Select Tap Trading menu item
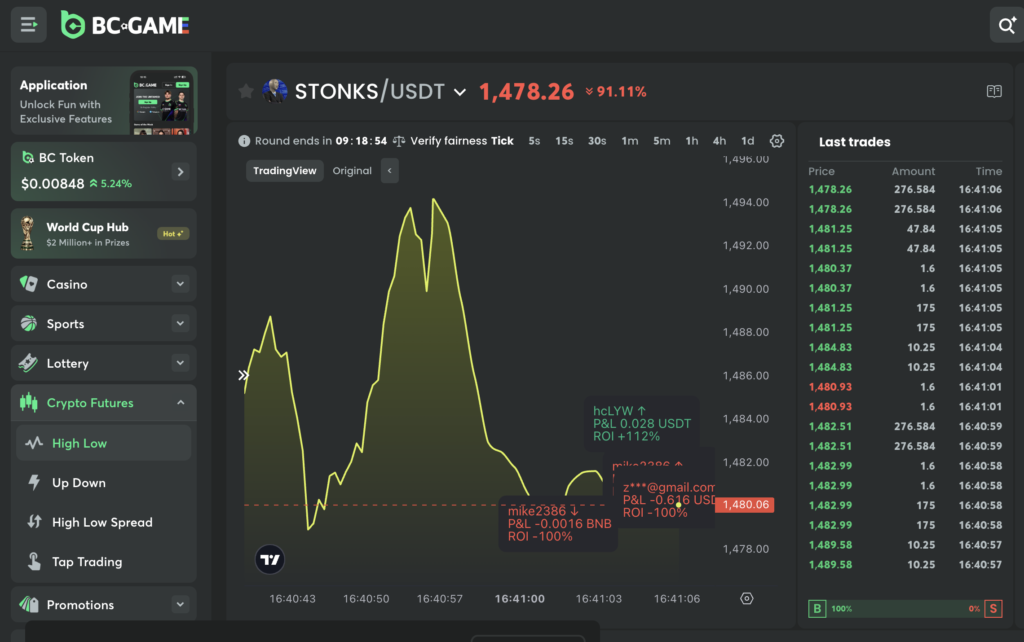Image resolution: width=1024 pixels, height=642 pixels. pos(104,562)
